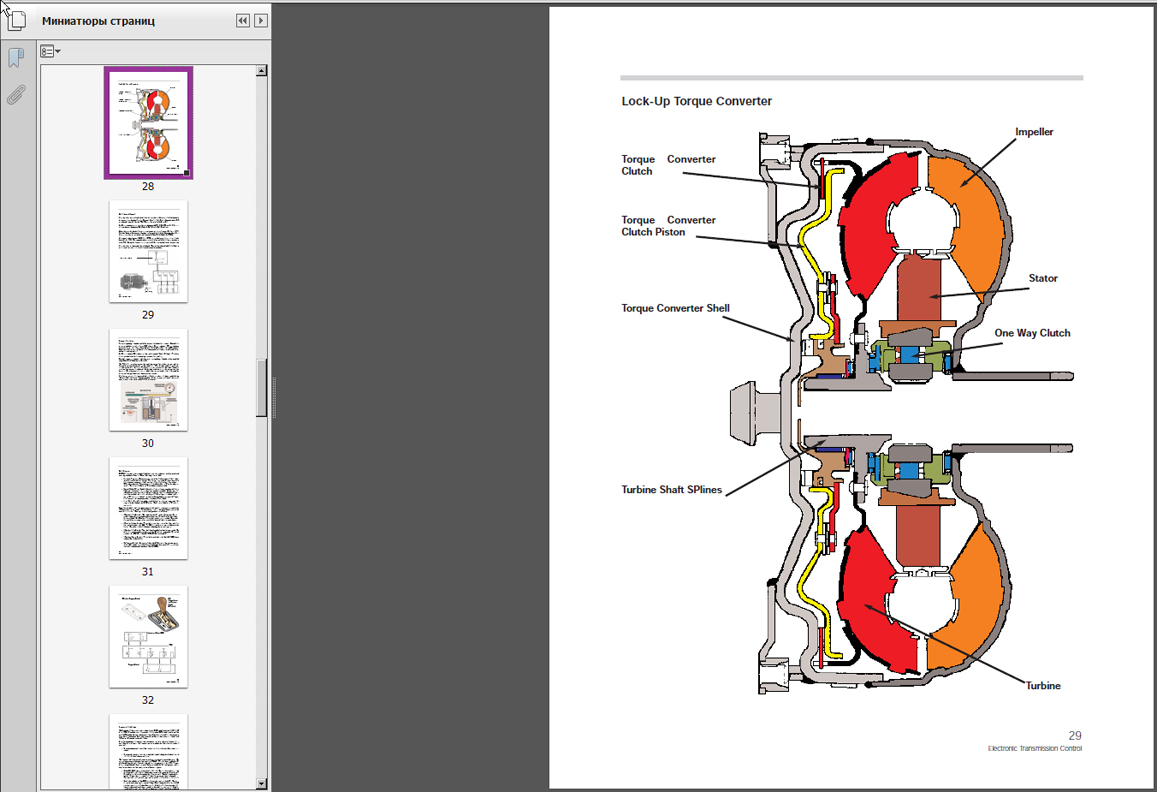Click the "Turbine Shaft SPlines" label
The width and height of the screenshot is (1157, 792).
(x=671, y=490)
